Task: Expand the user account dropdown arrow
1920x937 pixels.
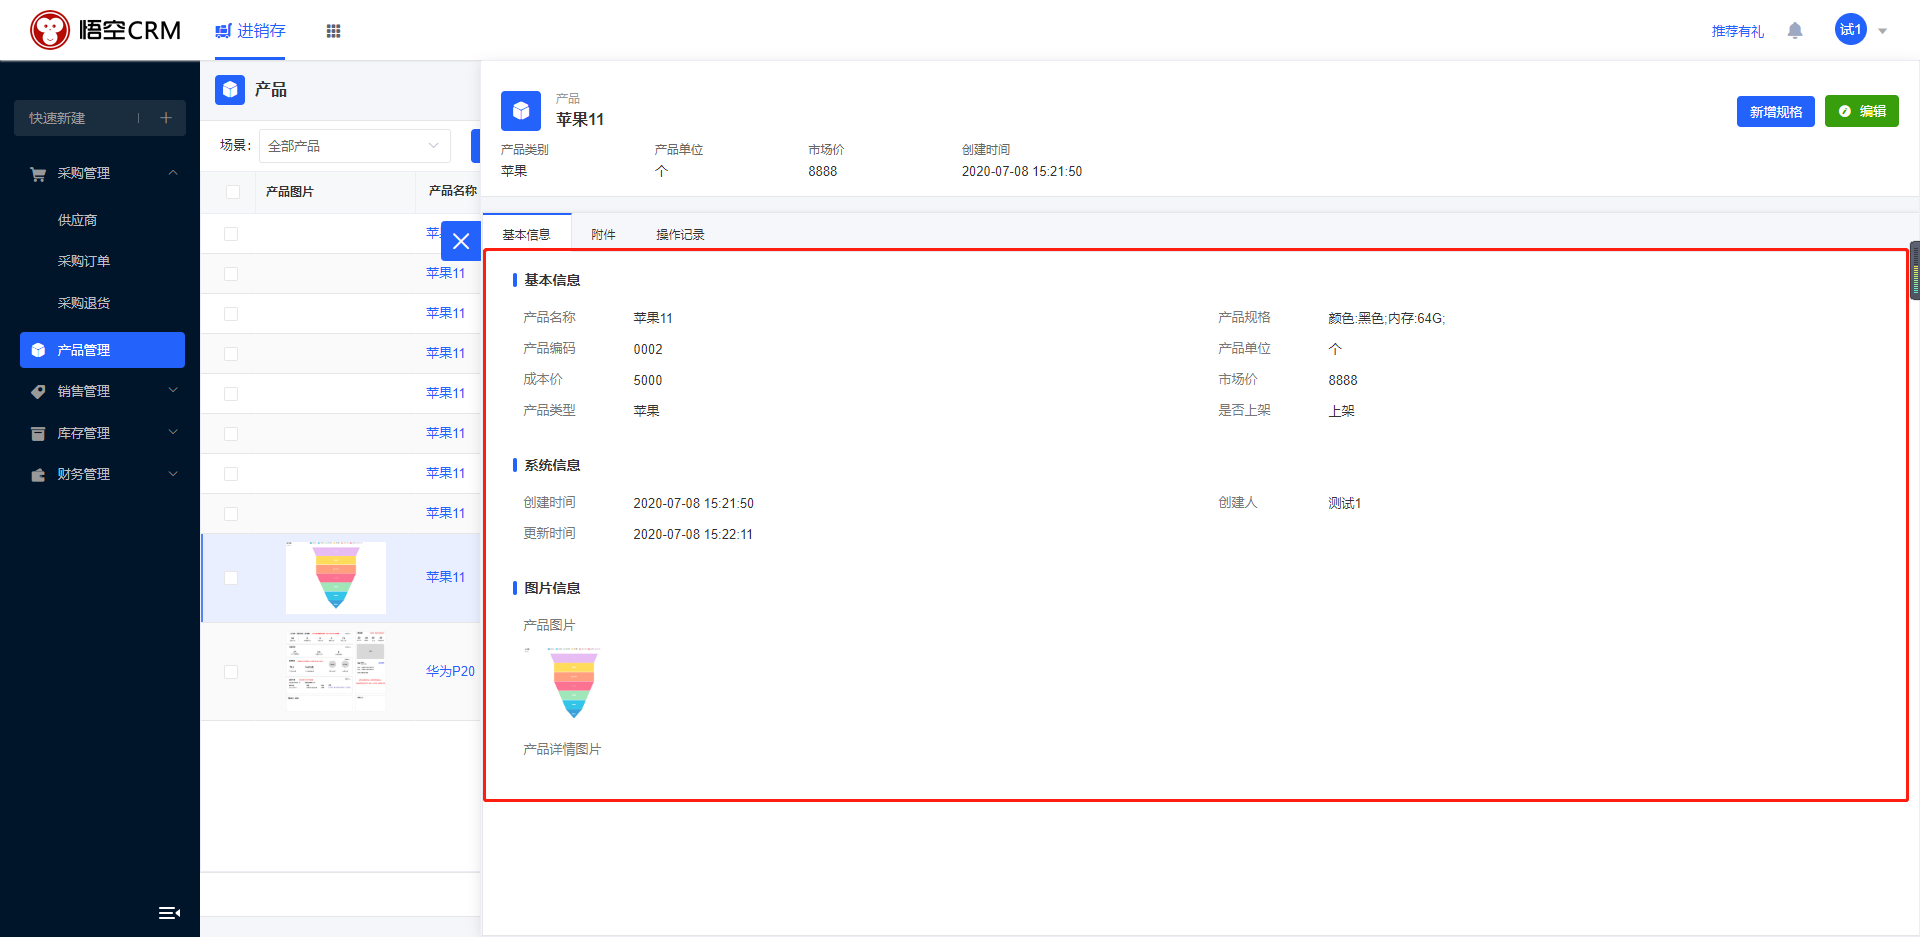Action: click(x=1882, y=31)
